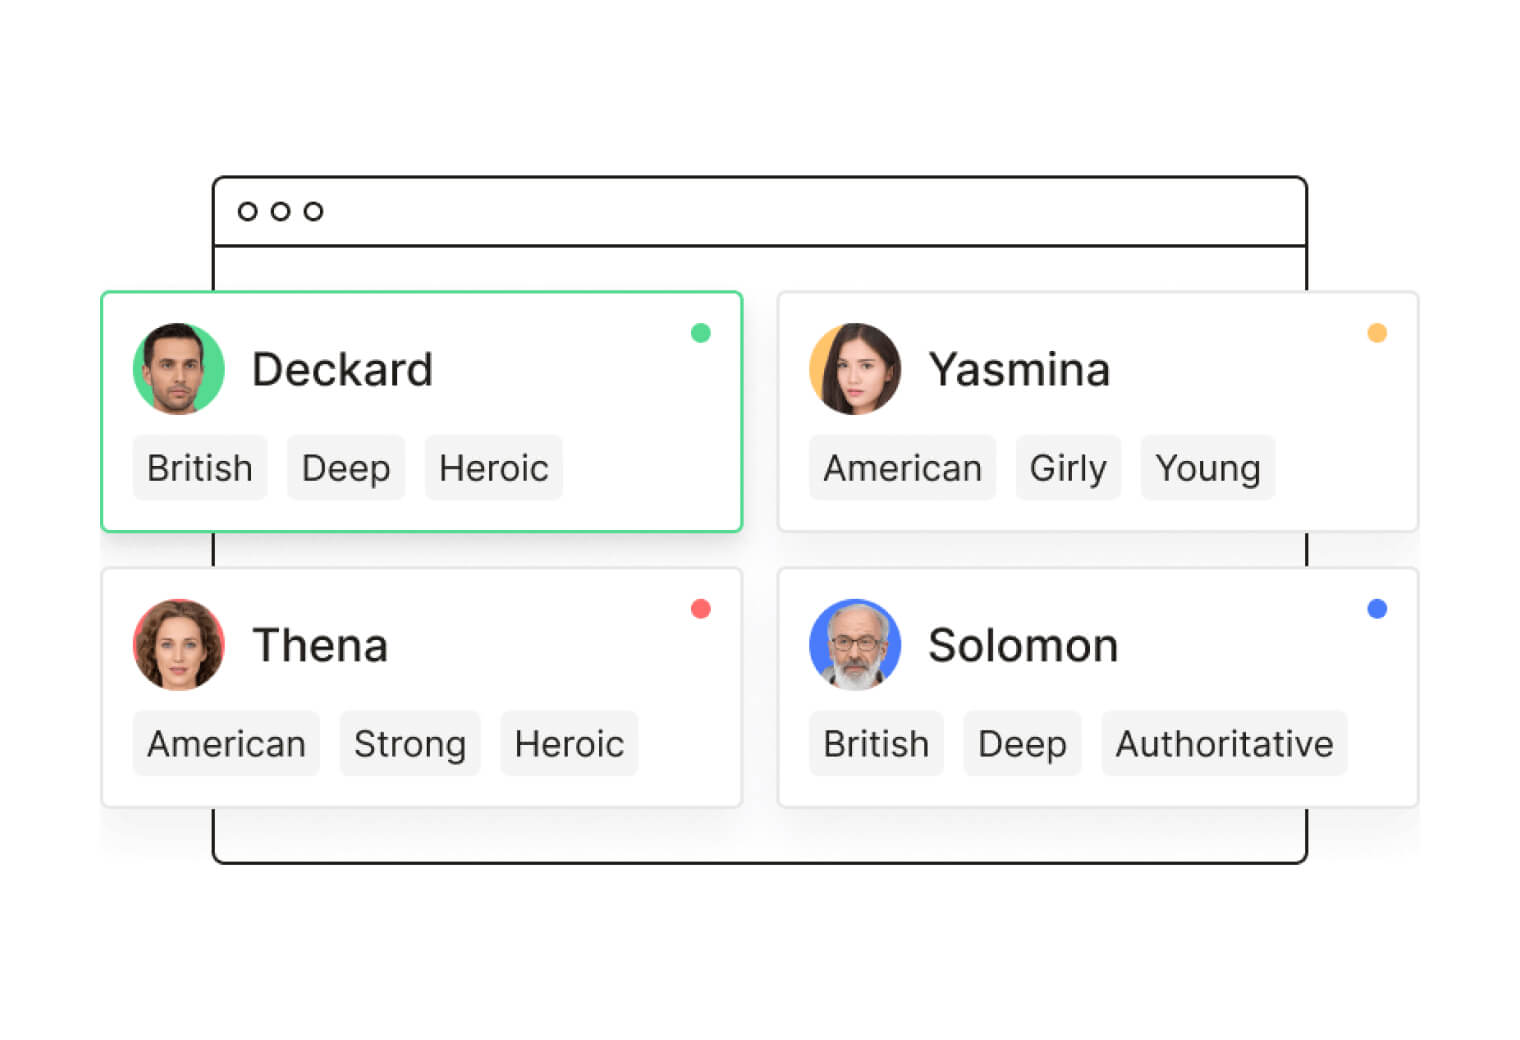Choose the Heroic tag on Deckard's card
Screen dimensions: 1520x1040
point(494,468)
